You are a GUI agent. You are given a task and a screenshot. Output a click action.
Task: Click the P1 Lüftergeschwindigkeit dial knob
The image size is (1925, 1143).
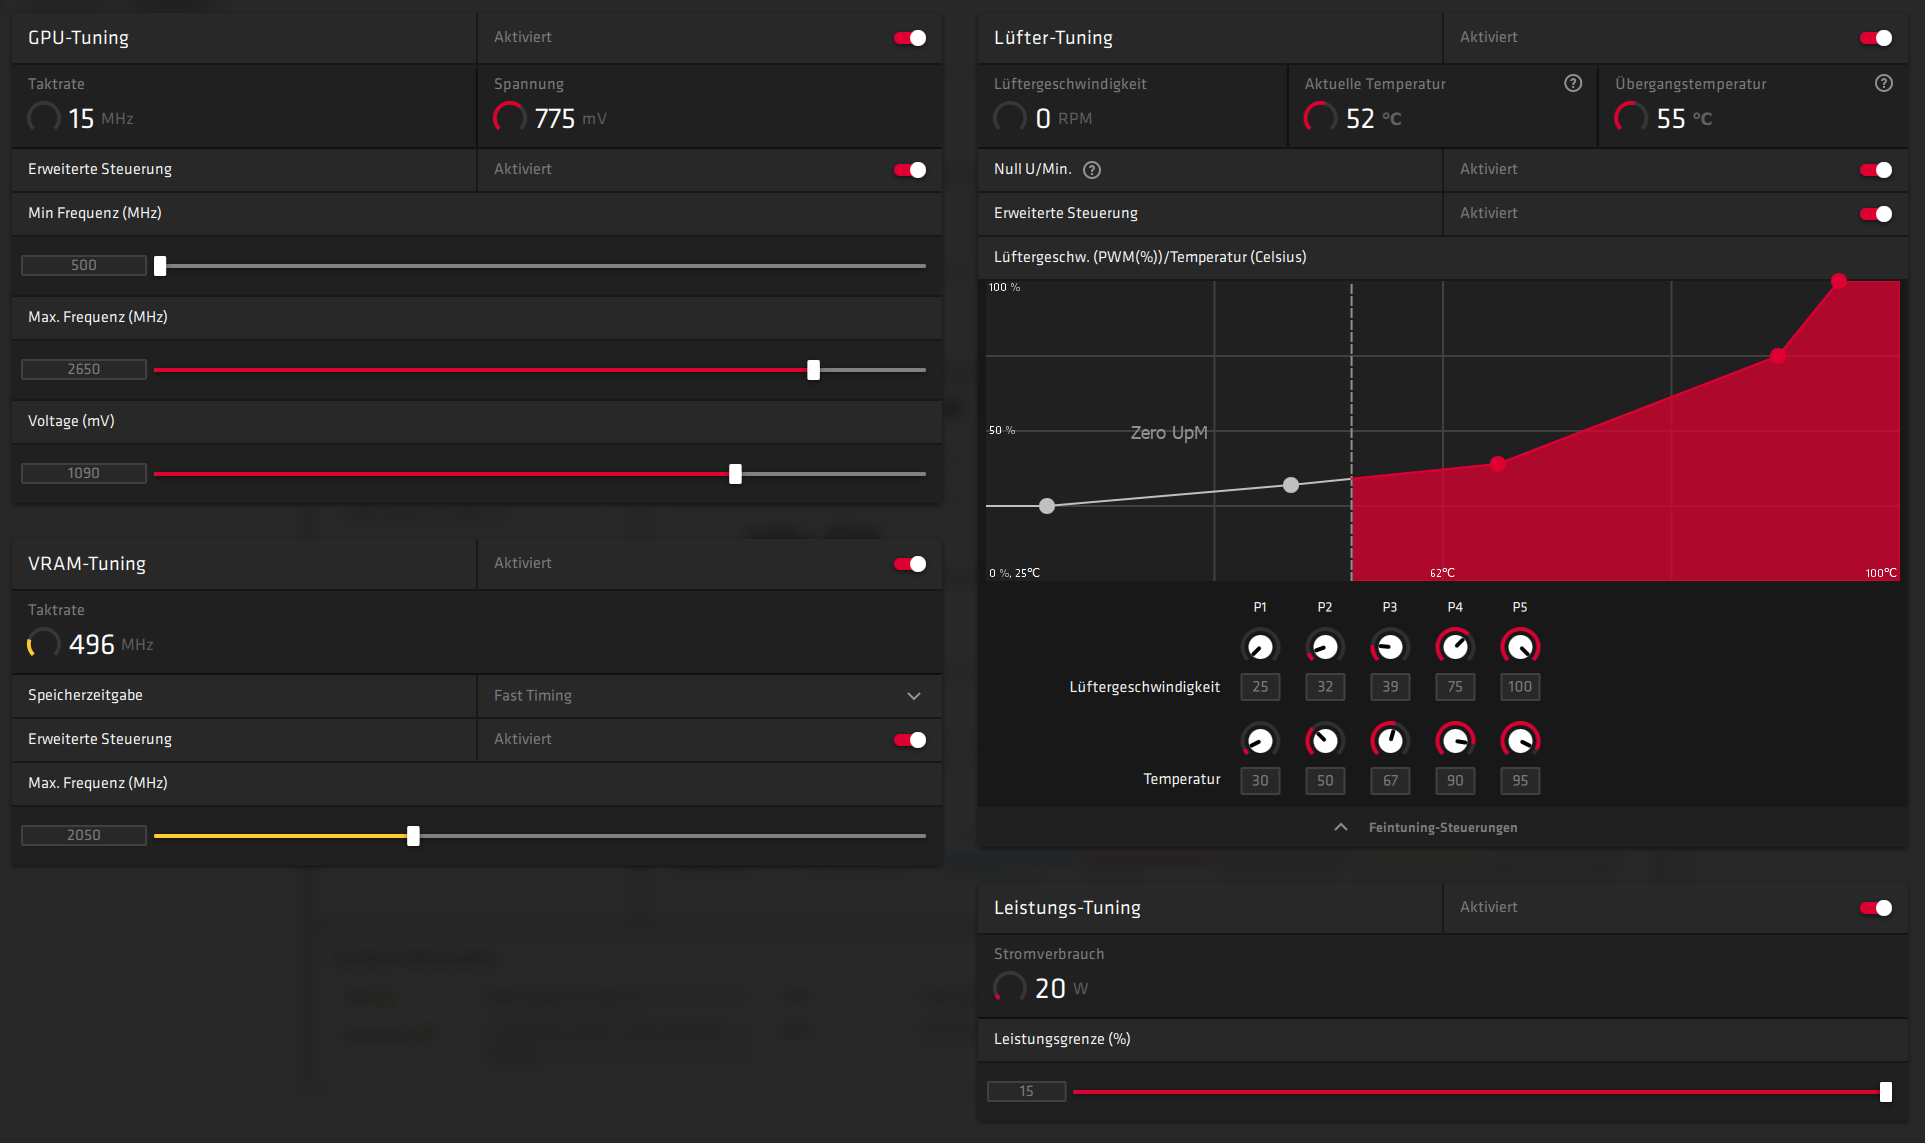coord(1260,647)
